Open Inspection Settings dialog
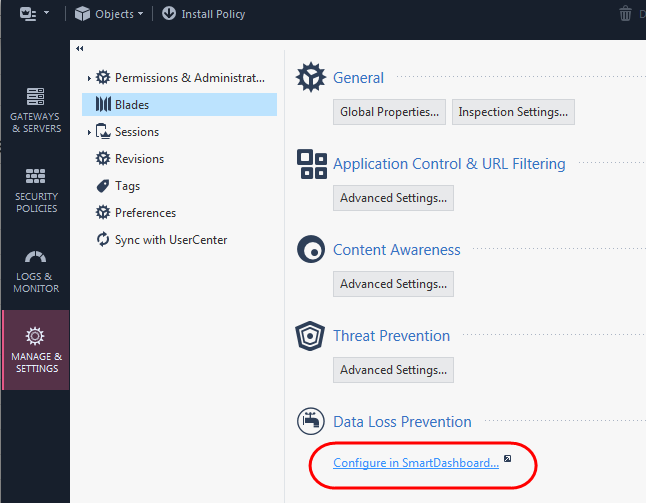Screen dimensions: 646x503 [x=513, y=112]
